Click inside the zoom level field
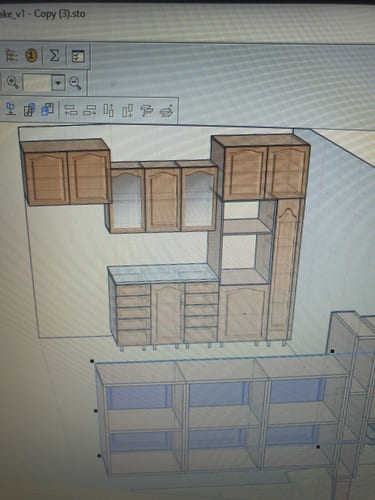This screenshot has width=375, height=500. [x=37, y=82]
